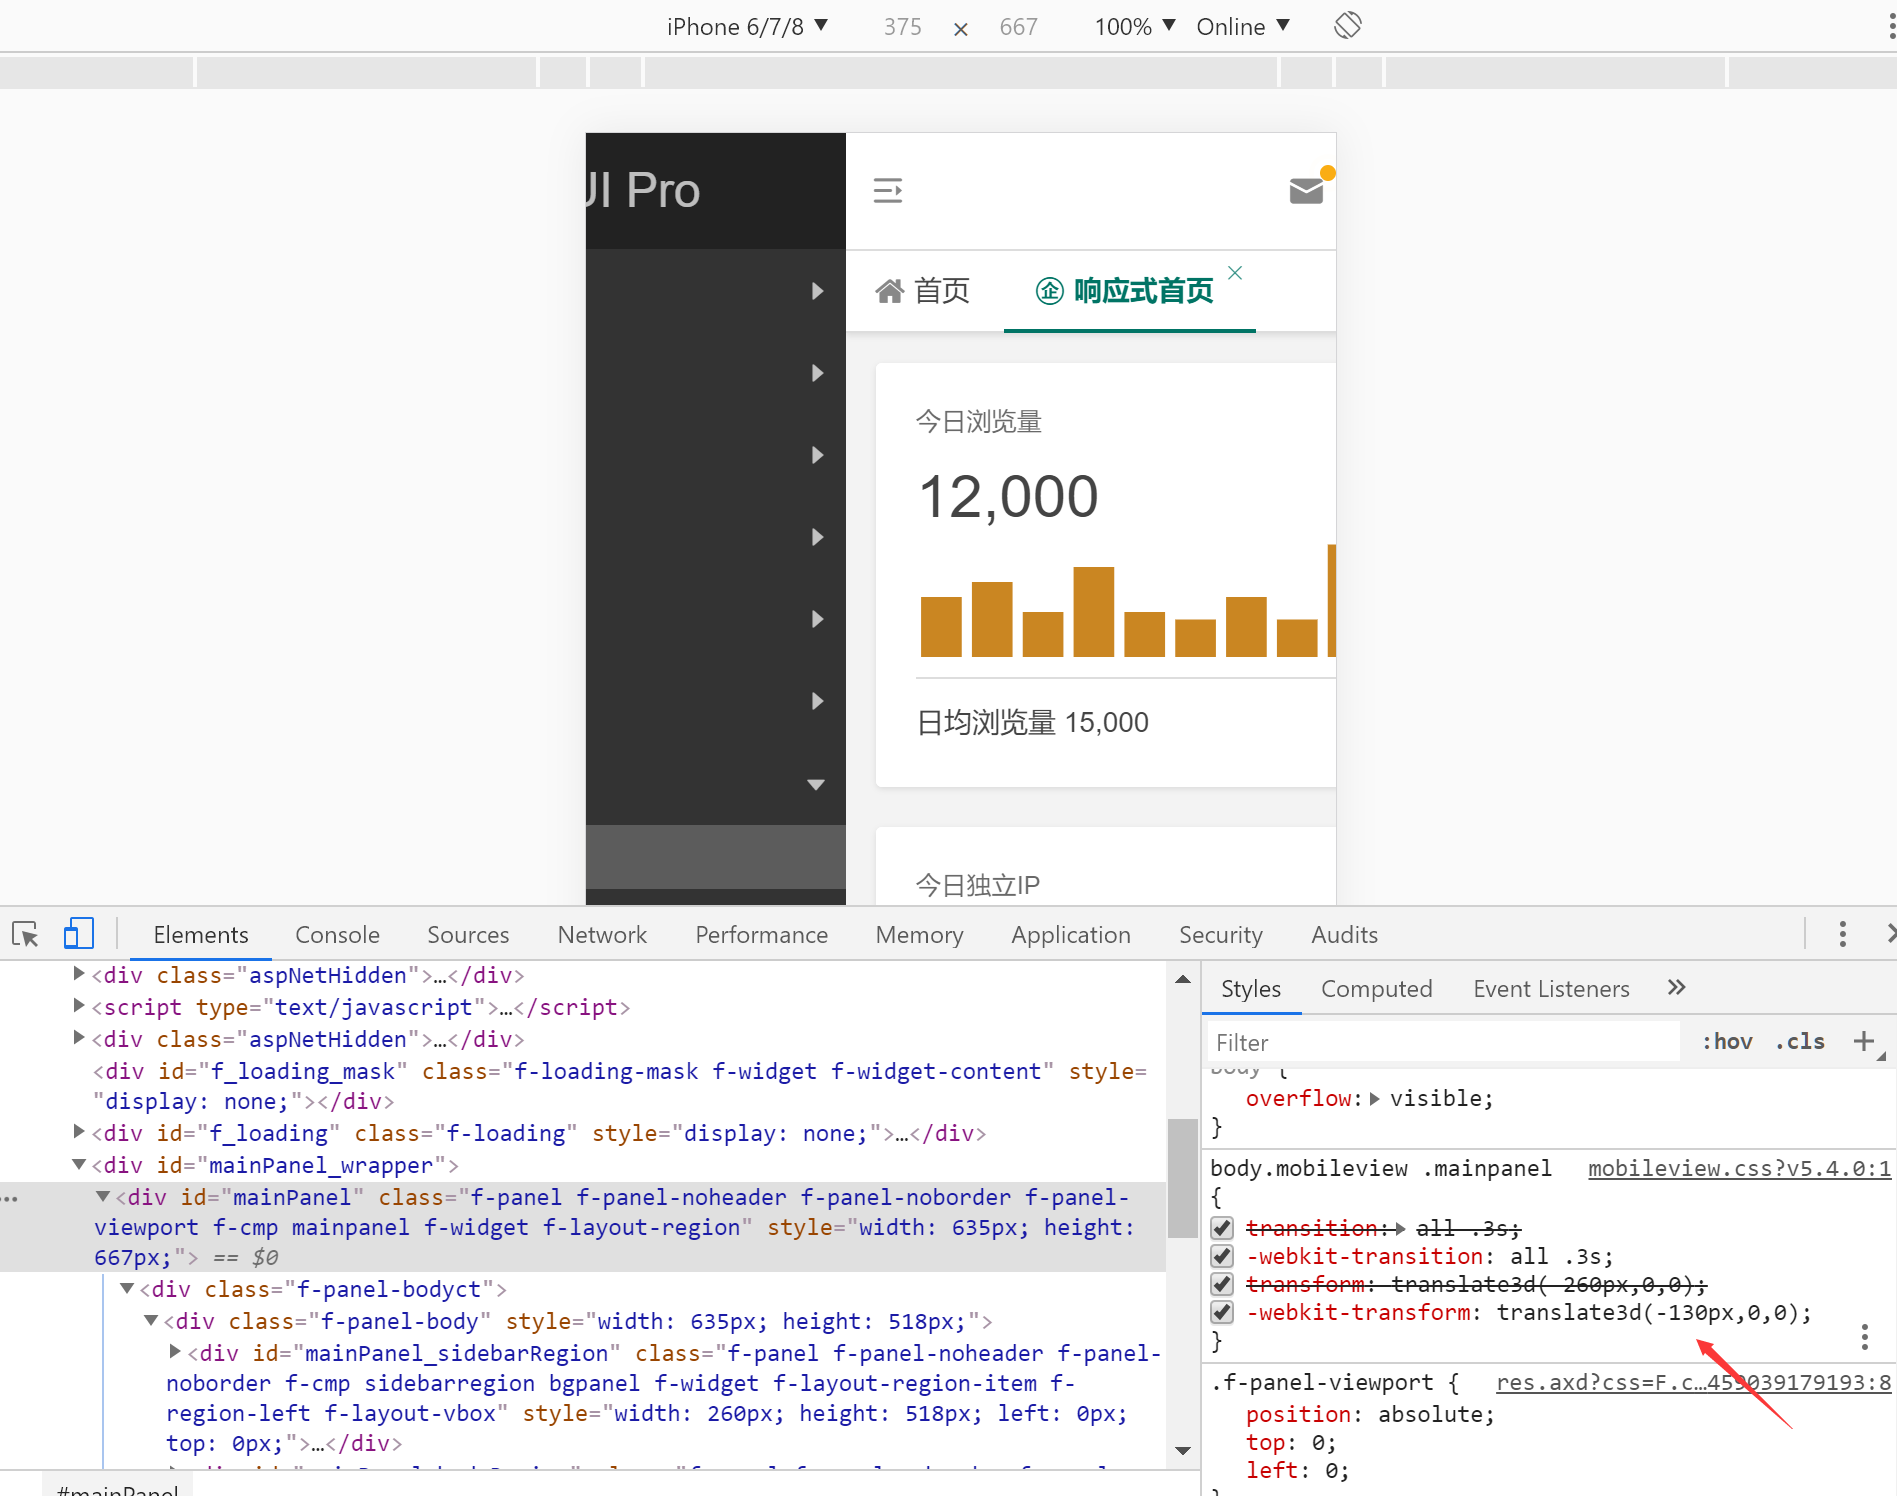1897x1496 pixels.
Task: Open the mainpanel rule options dots
Action: pyautogui.click(x=1864, y=1337)
